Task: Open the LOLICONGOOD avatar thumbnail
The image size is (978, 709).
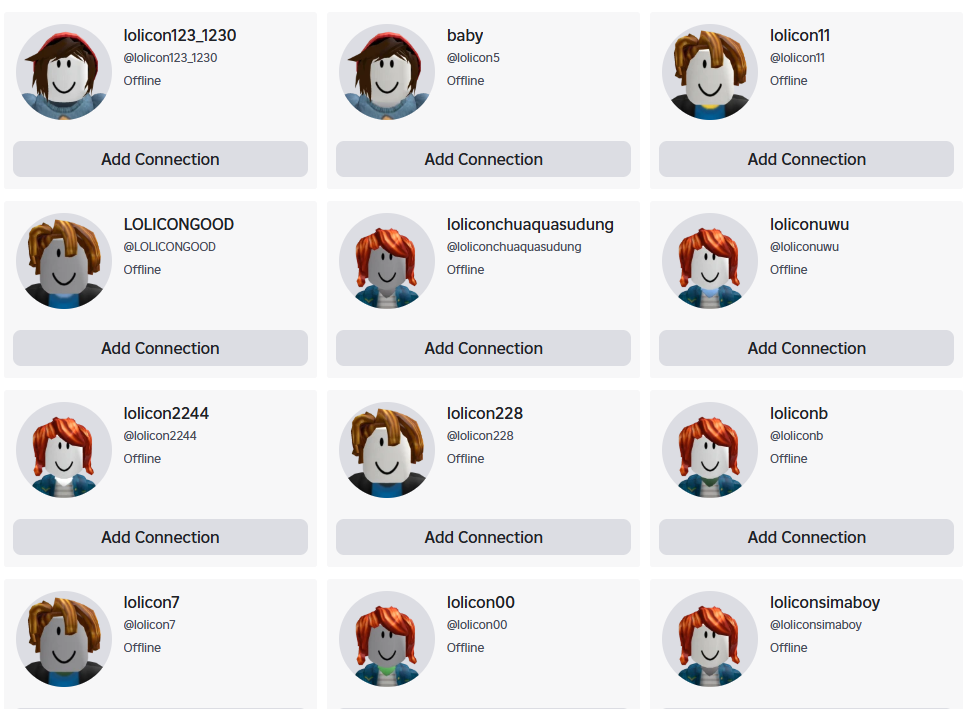Action: 64,261
